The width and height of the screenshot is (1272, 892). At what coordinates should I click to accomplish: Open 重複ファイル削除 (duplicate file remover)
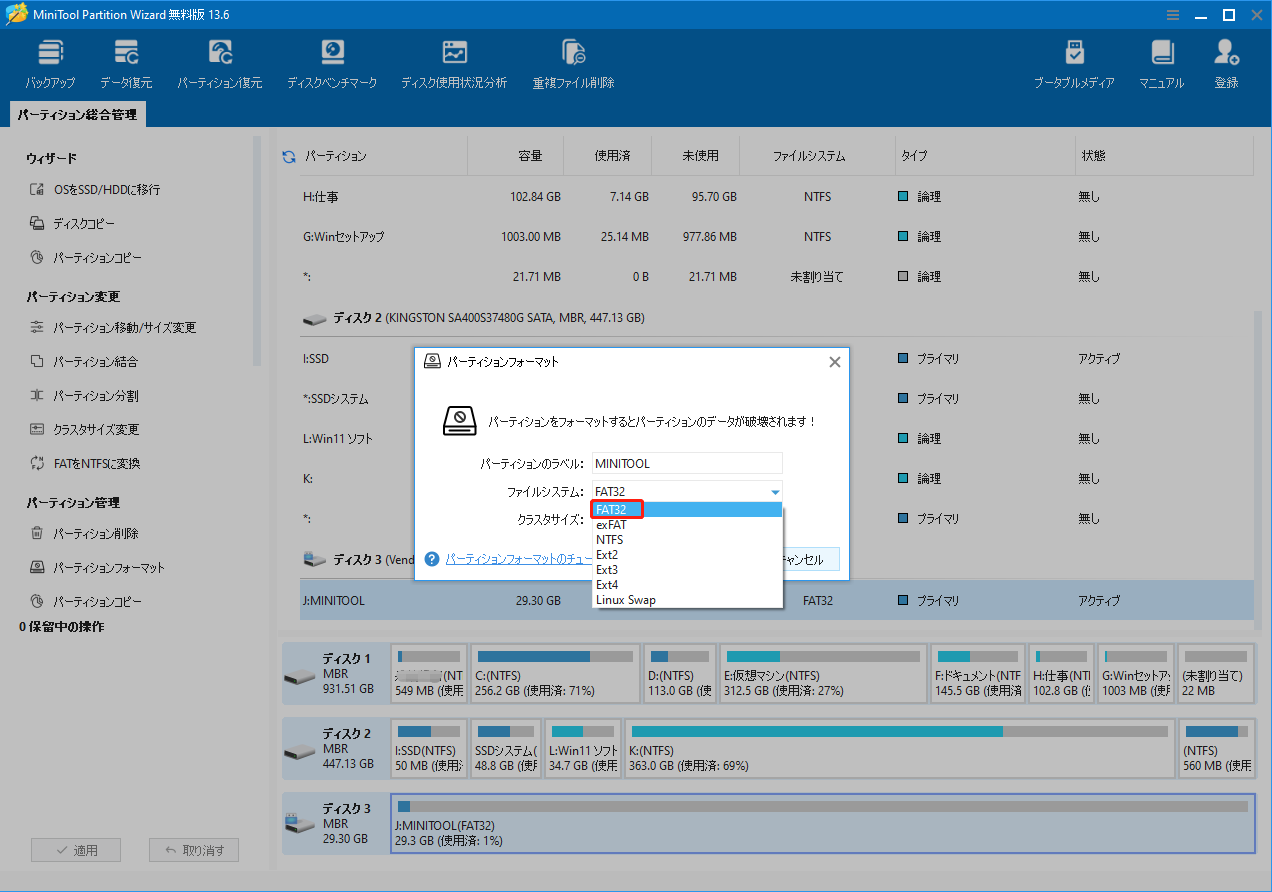pyautogui.click(x=573, y=64)
